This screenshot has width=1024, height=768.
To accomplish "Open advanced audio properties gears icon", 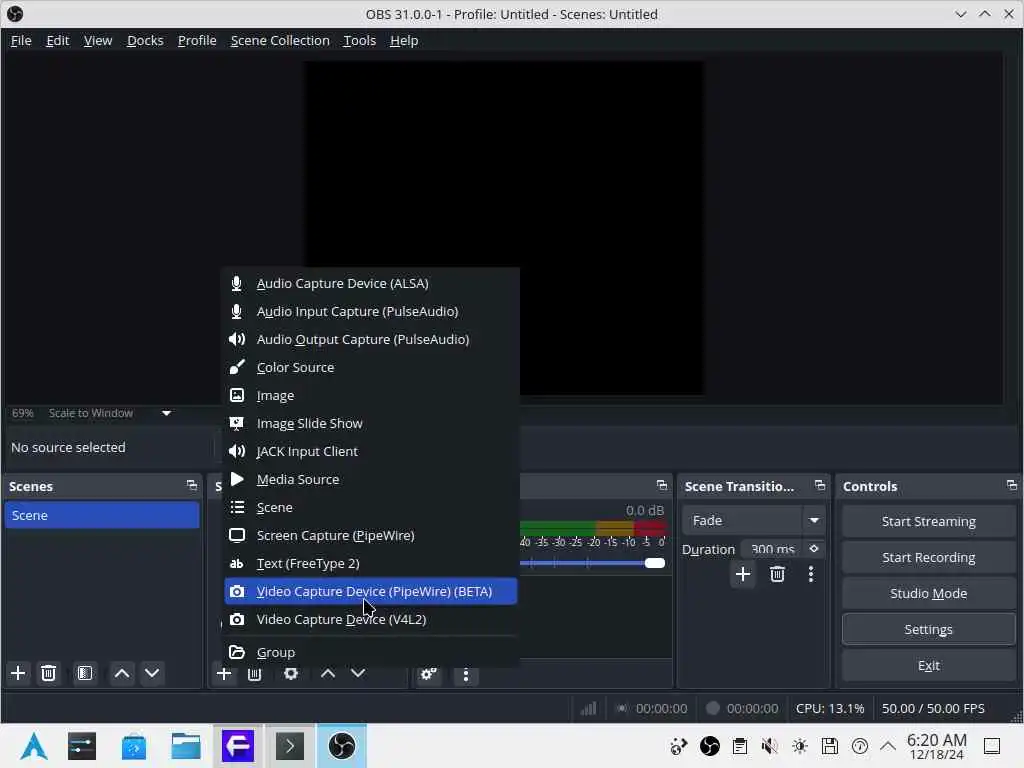I will [x=428, y=674].
